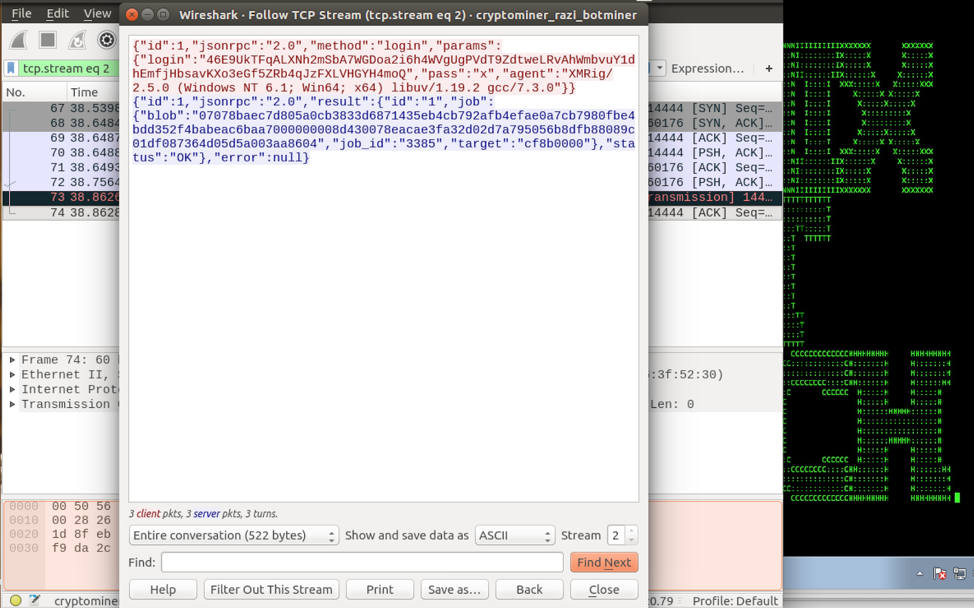
Task: Open the ASCII data format dropdown
Action: click(514, 536)
